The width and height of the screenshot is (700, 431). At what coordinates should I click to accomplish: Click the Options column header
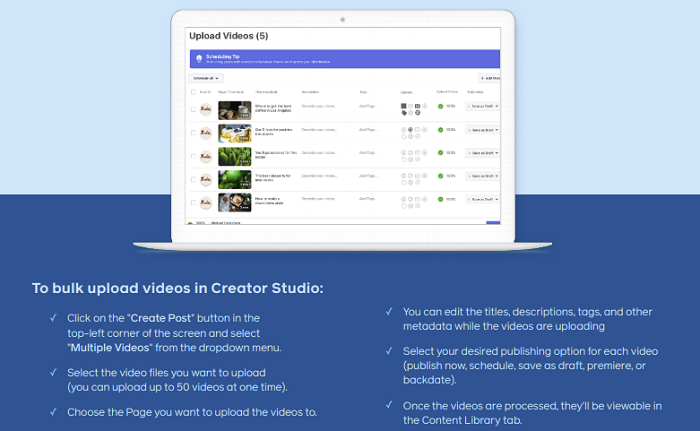pos(406,92)
